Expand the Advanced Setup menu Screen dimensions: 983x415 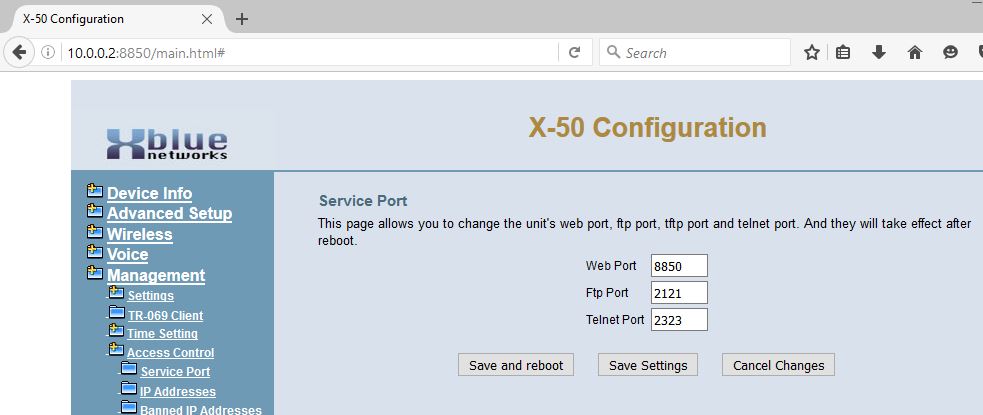pyautogui.click(x=169, y=213)
